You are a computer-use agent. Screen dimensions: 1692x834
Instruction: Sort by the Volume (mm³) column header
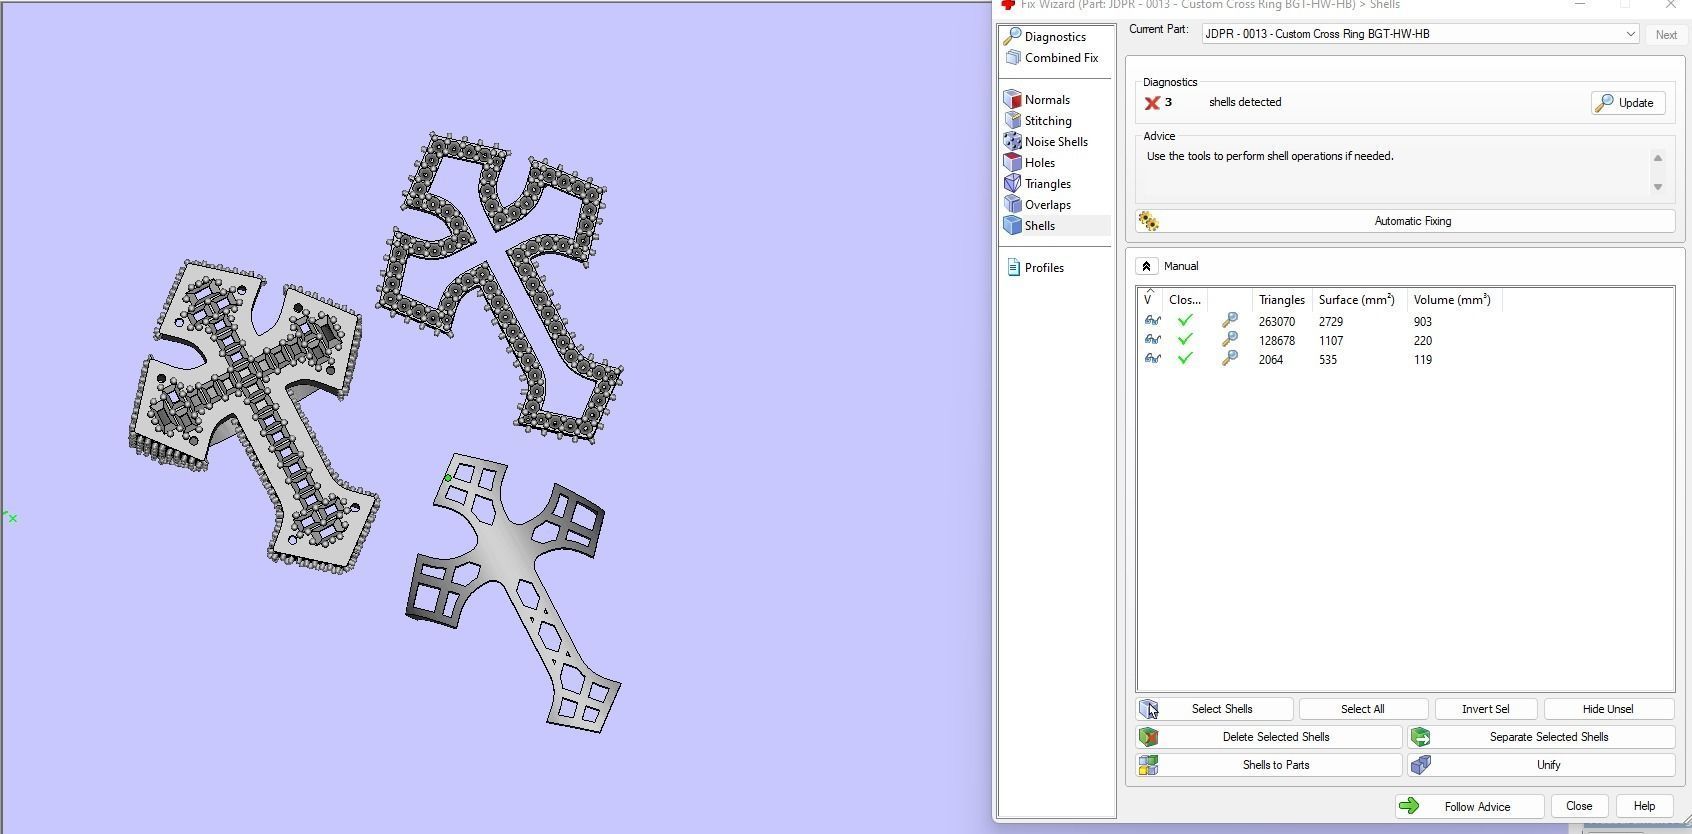(x=1453, y=300)
